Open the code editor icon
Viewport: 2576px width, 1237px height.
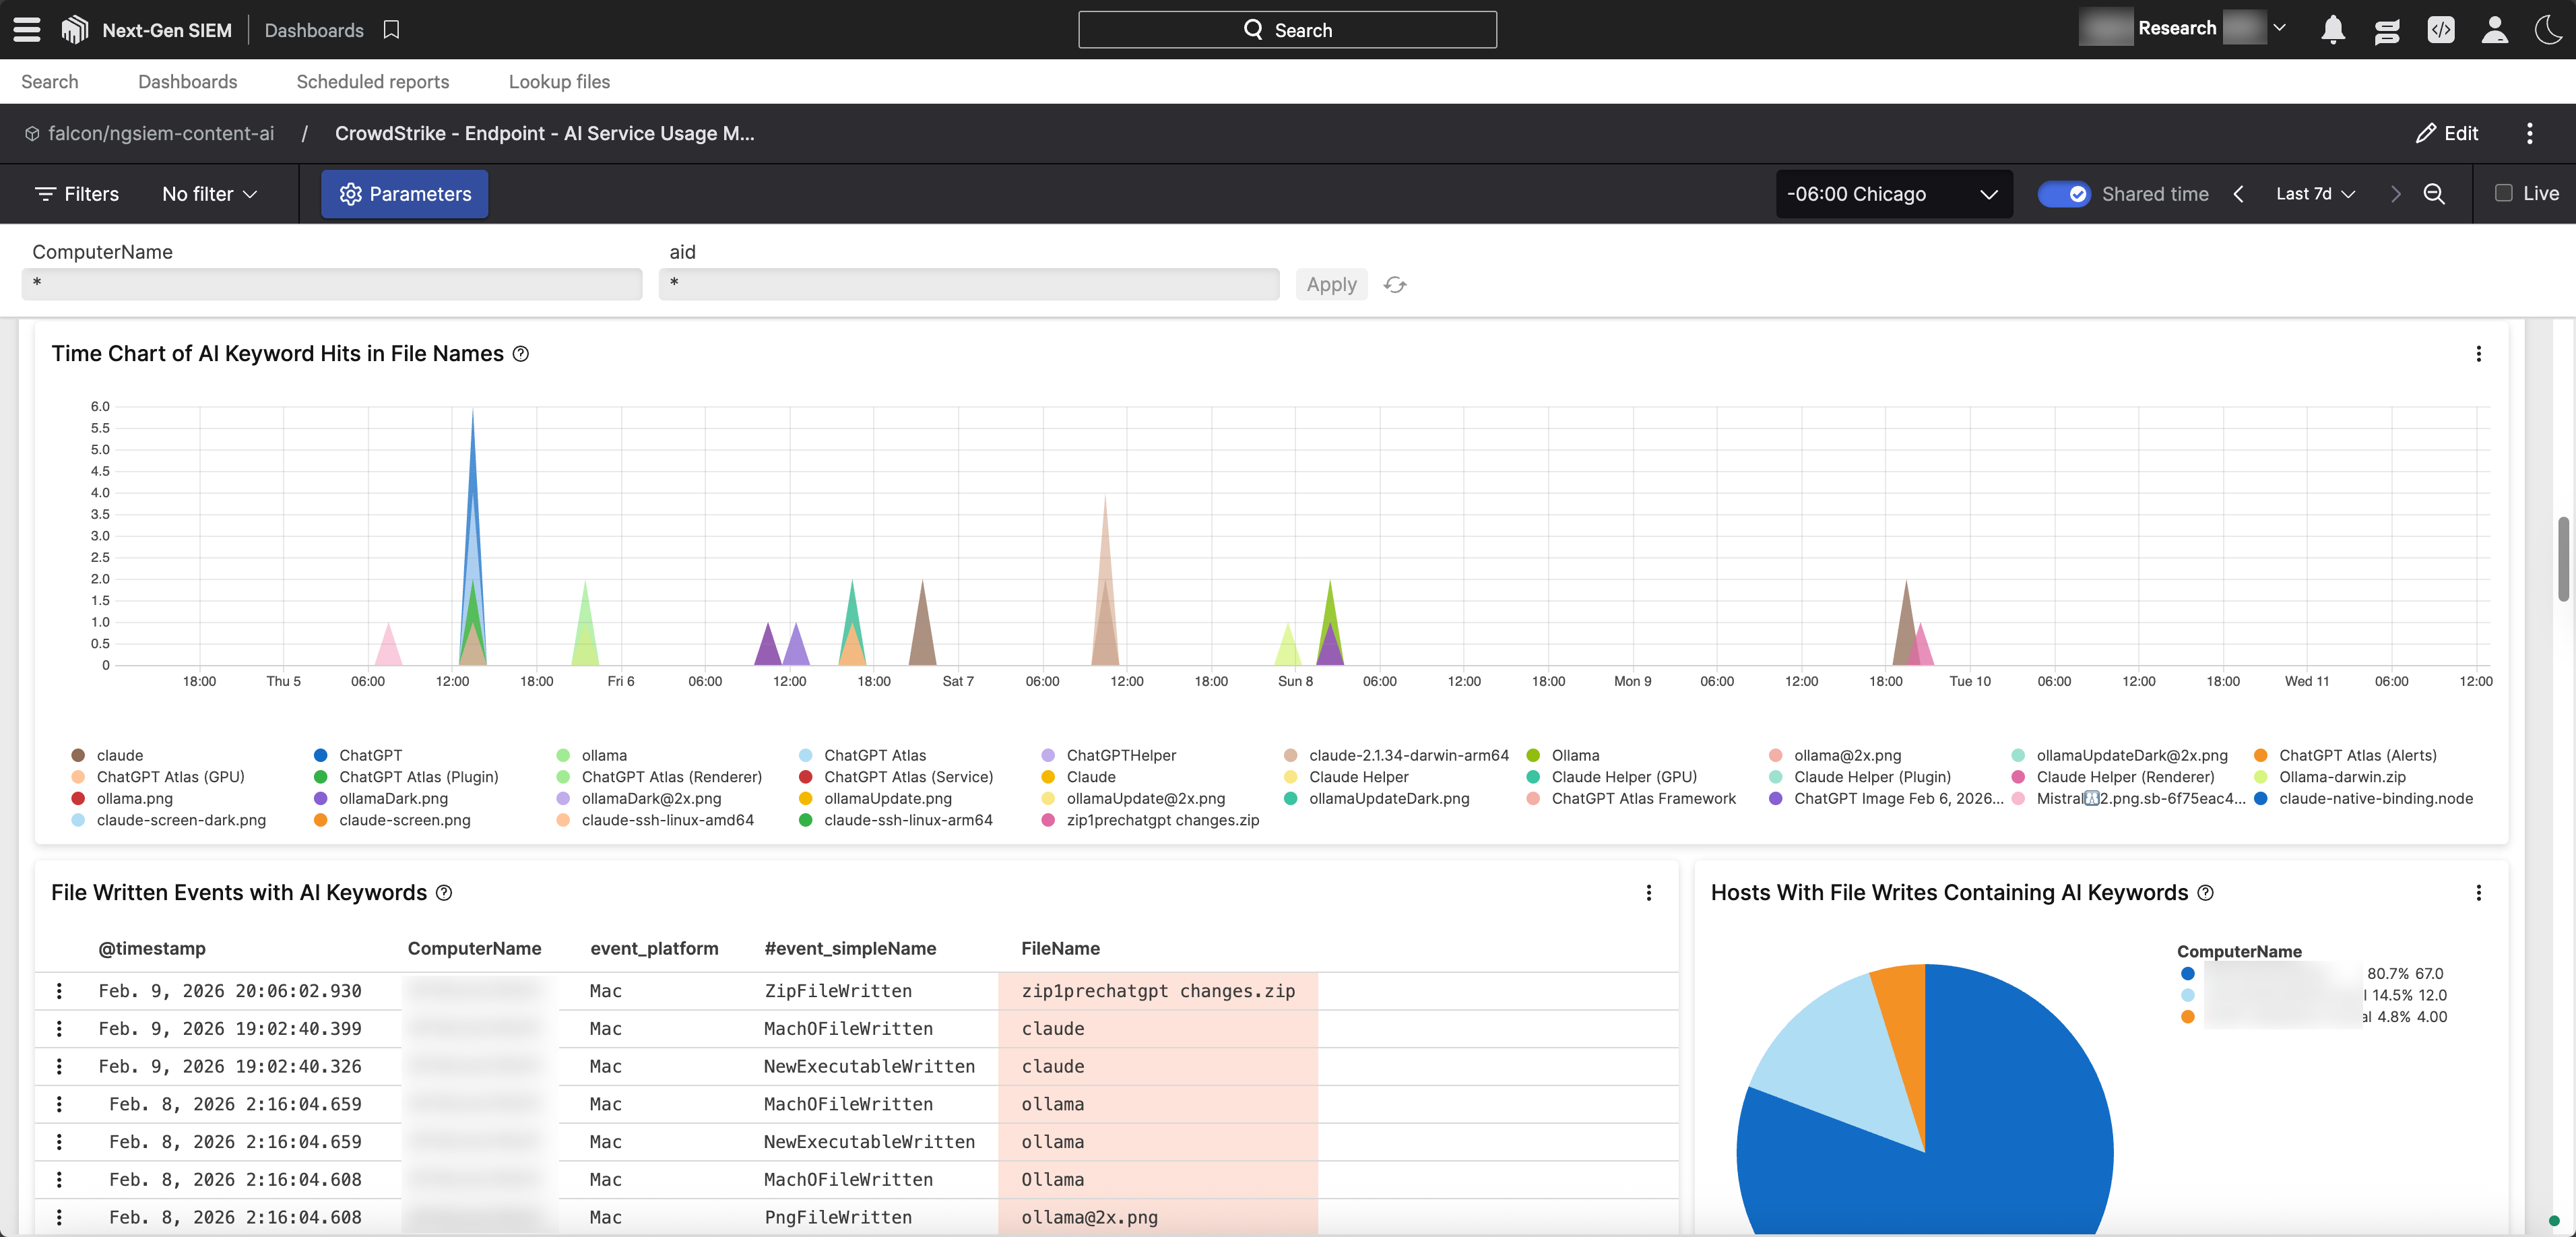point(2441,30)
